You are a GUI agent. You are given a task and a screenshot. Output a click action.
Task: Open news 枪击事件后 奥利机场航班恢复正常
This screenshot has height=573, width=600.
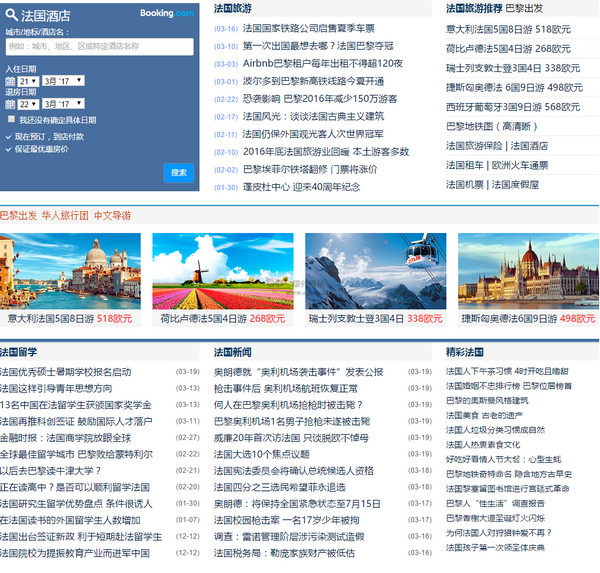tap(285, 389)
